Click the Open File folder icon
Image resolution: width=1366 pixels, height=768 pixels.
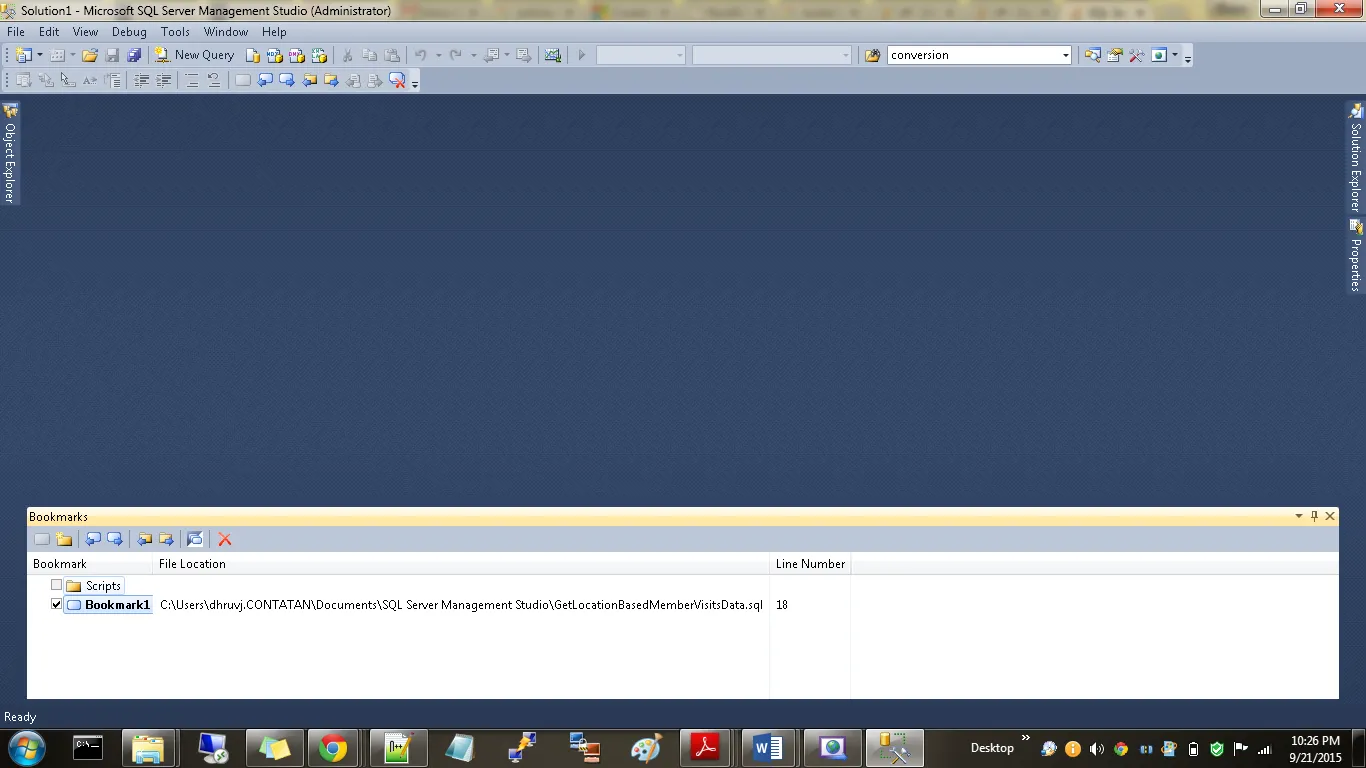[x=90, y=55]
